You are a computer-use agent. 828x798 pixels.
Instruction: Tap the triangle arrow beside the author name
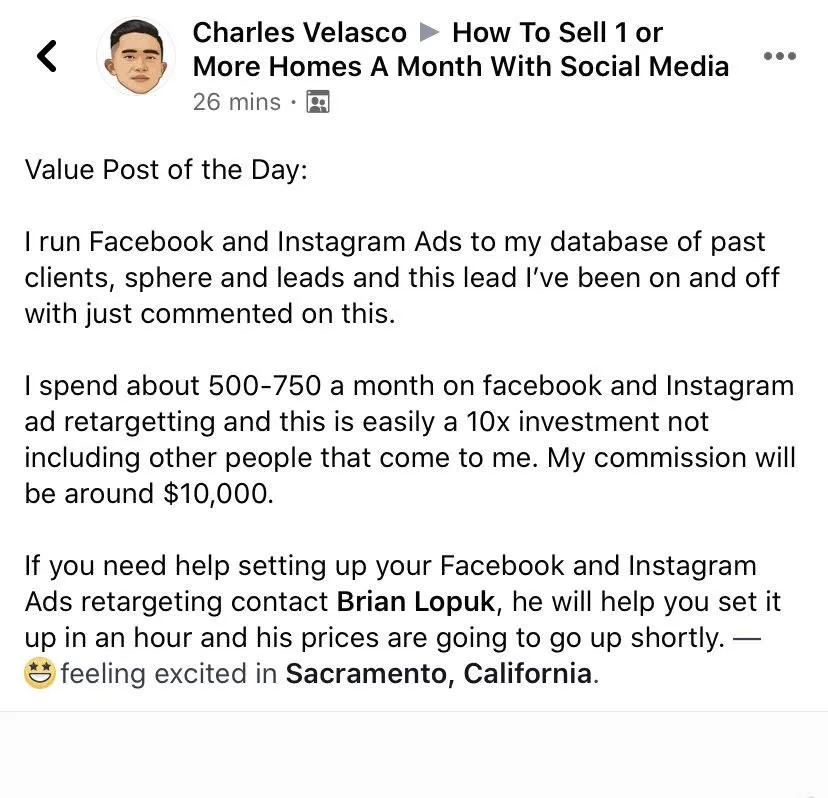429,33
